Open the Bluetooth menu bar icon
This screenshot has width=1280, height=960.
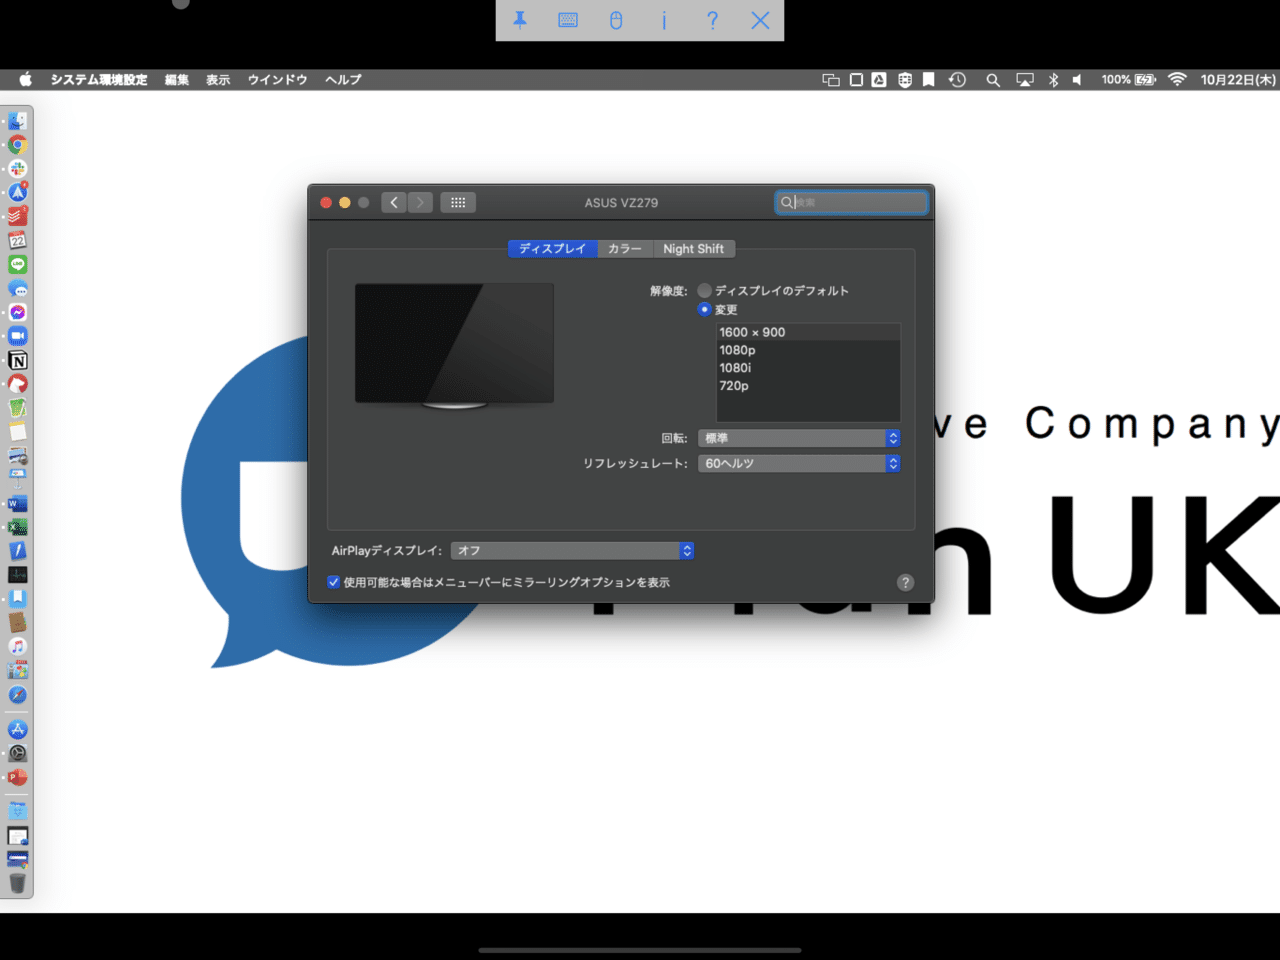[x=1053, y=80]
